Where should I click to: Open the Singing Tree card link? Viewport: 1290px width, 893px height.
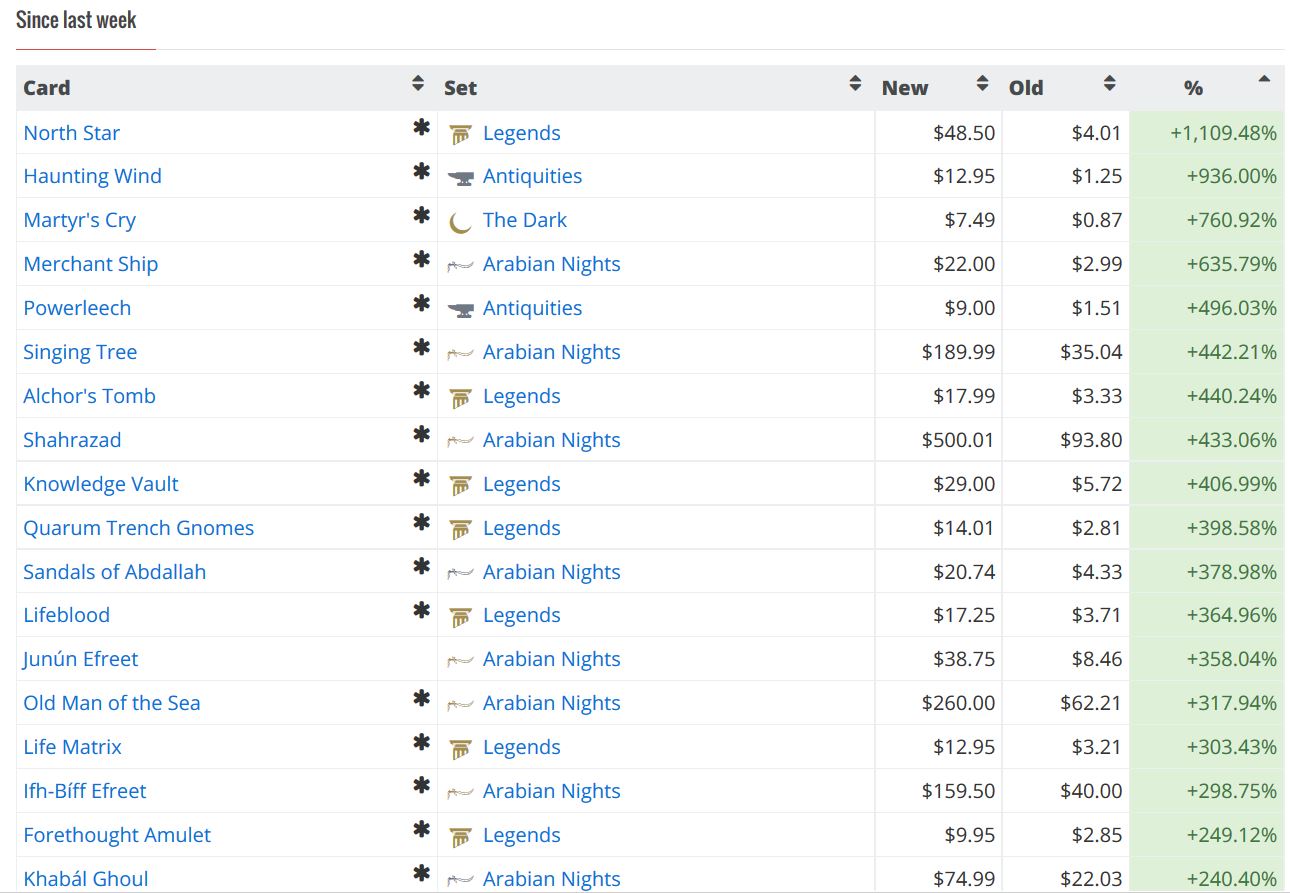pos(80,352)
